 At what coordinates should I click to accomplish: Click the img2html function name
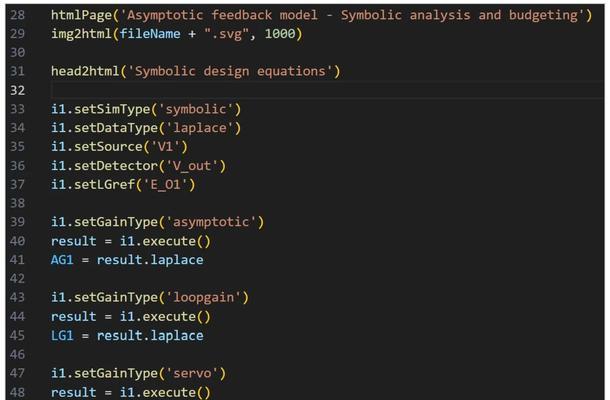click(x=82, y=34)
